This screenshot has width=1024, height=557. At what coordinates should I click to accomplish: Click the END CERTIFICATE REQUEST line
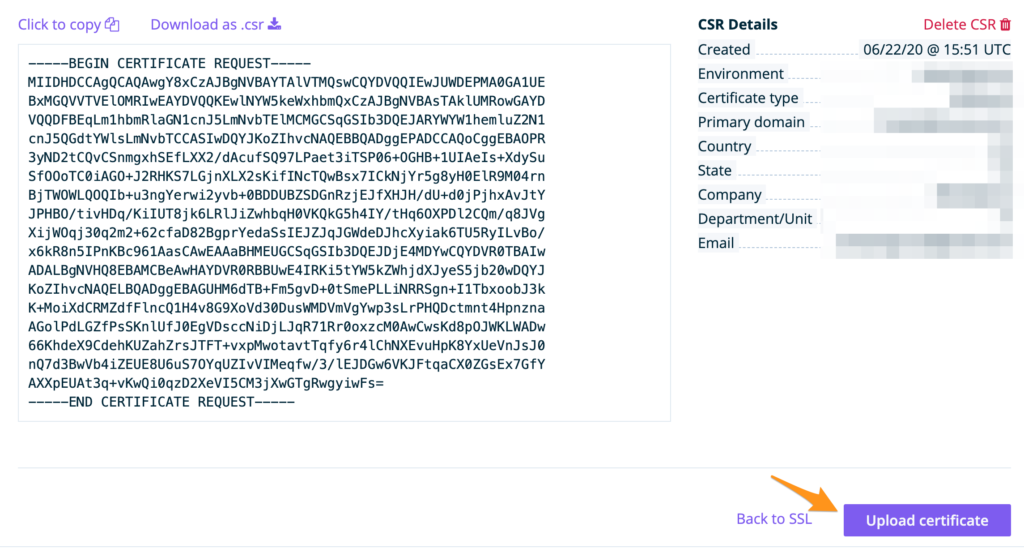pyautogui.click(x=161, y=402)
